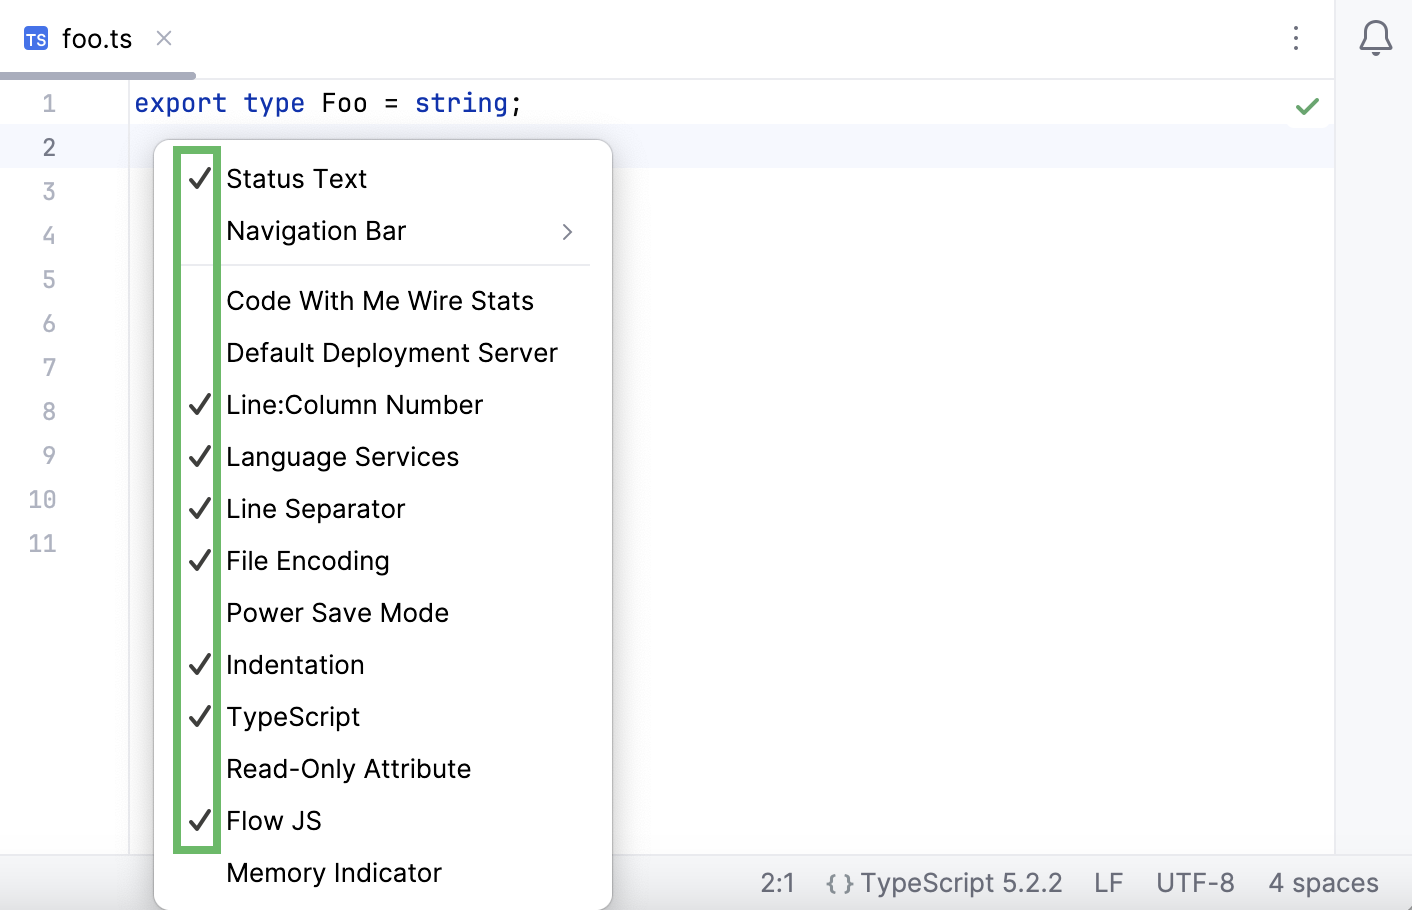This screenshot has width=1412, height=910.
Task: Open the three-dot more actions menu
Action: click(x=1295, y=38)
